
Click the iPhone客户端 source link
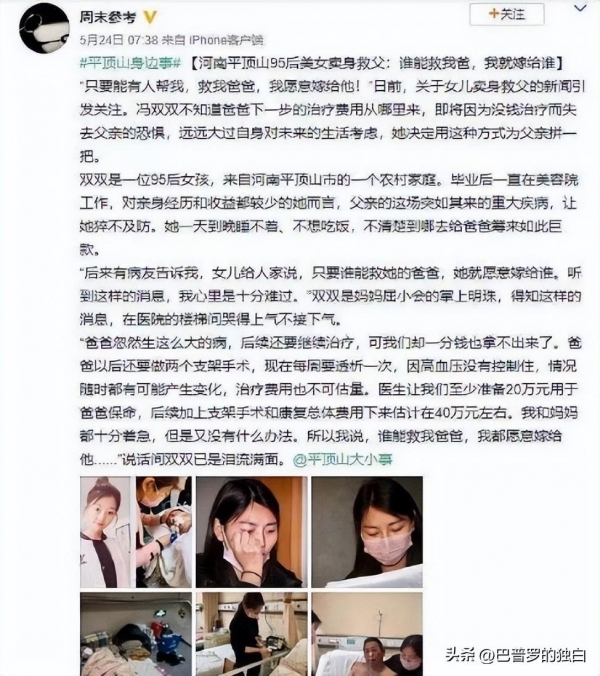point(227,40)
